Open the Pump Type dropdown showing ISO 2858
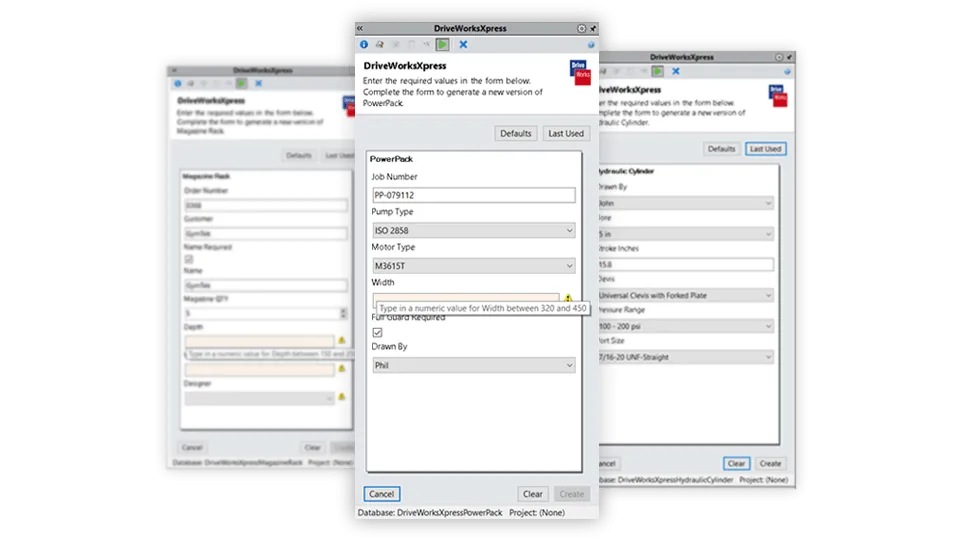Viewport: 960px width, 540px height. tap(474, 231)
